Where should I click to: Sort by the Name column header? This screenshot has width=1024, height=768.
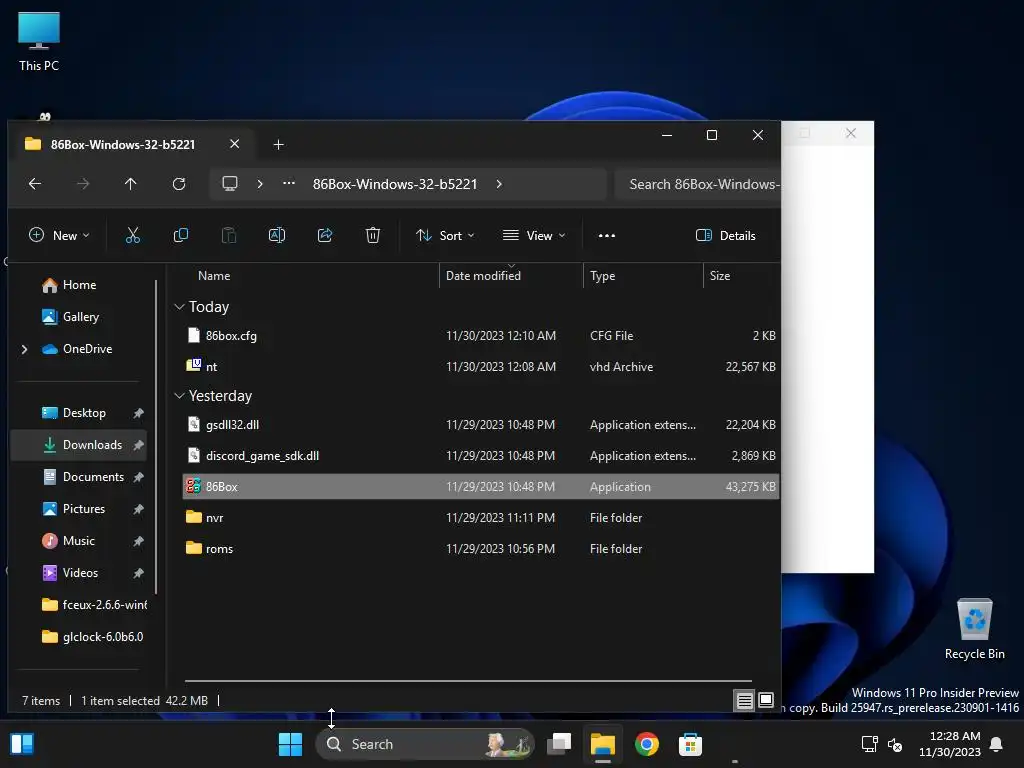click(214, 276)
